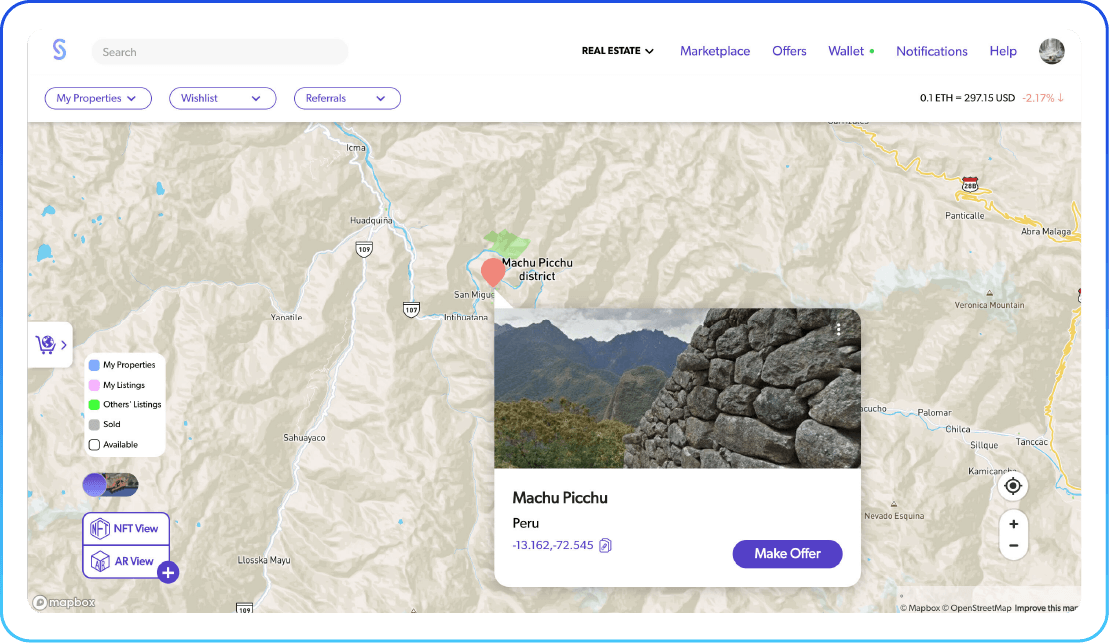Switch the map style toggle
The width and height of the screenshot is (1109, 643).
click(110, 485)
